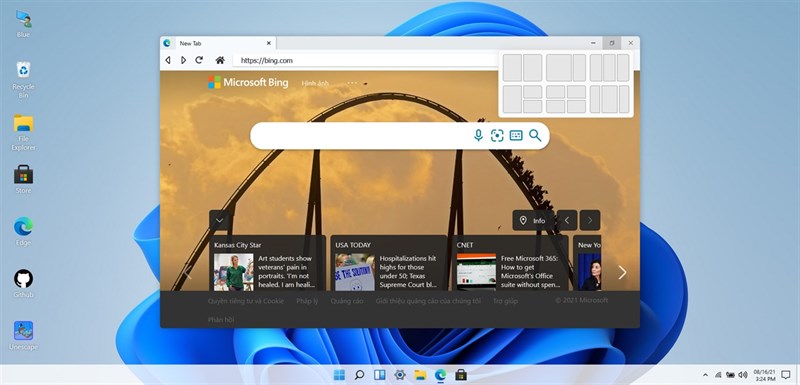
Task: Open File Explorer desktop shortcut
Action: 23,133
